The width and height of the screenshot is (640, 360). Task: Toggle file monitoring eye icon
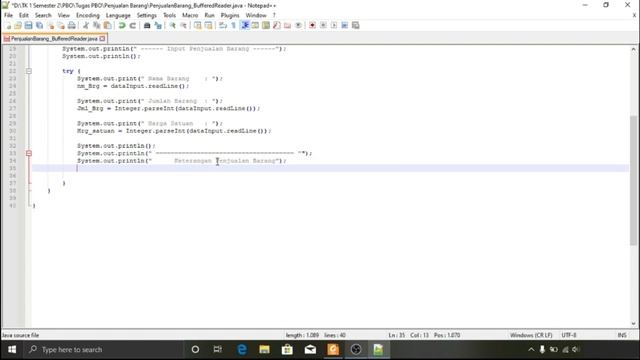(298, 25)
